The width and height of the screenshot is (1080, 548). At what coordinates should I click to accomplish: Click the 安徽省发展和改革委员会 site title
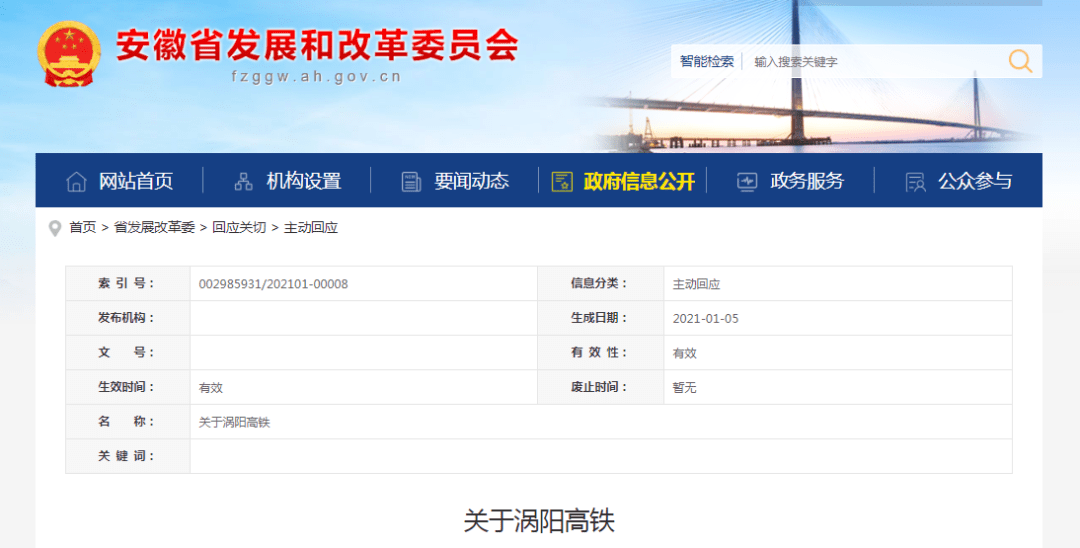[317, 45]
